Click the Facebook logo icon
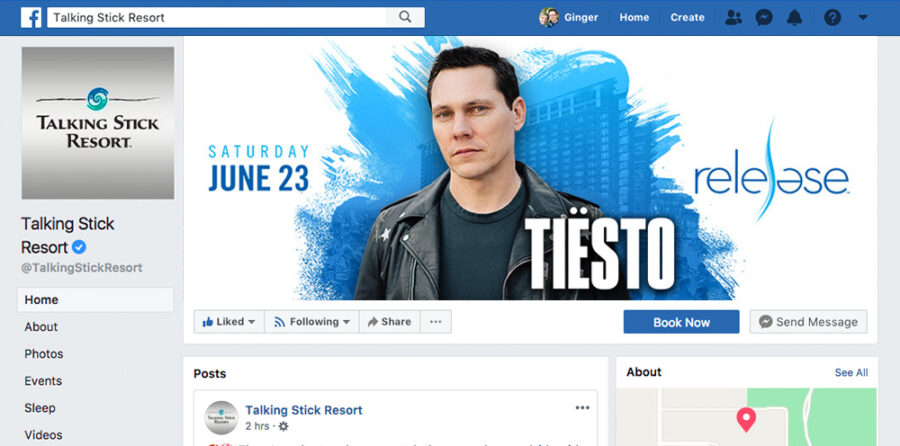Image resolution: width=900 pixels, height=446 pixels. click(x=31, y=17)
